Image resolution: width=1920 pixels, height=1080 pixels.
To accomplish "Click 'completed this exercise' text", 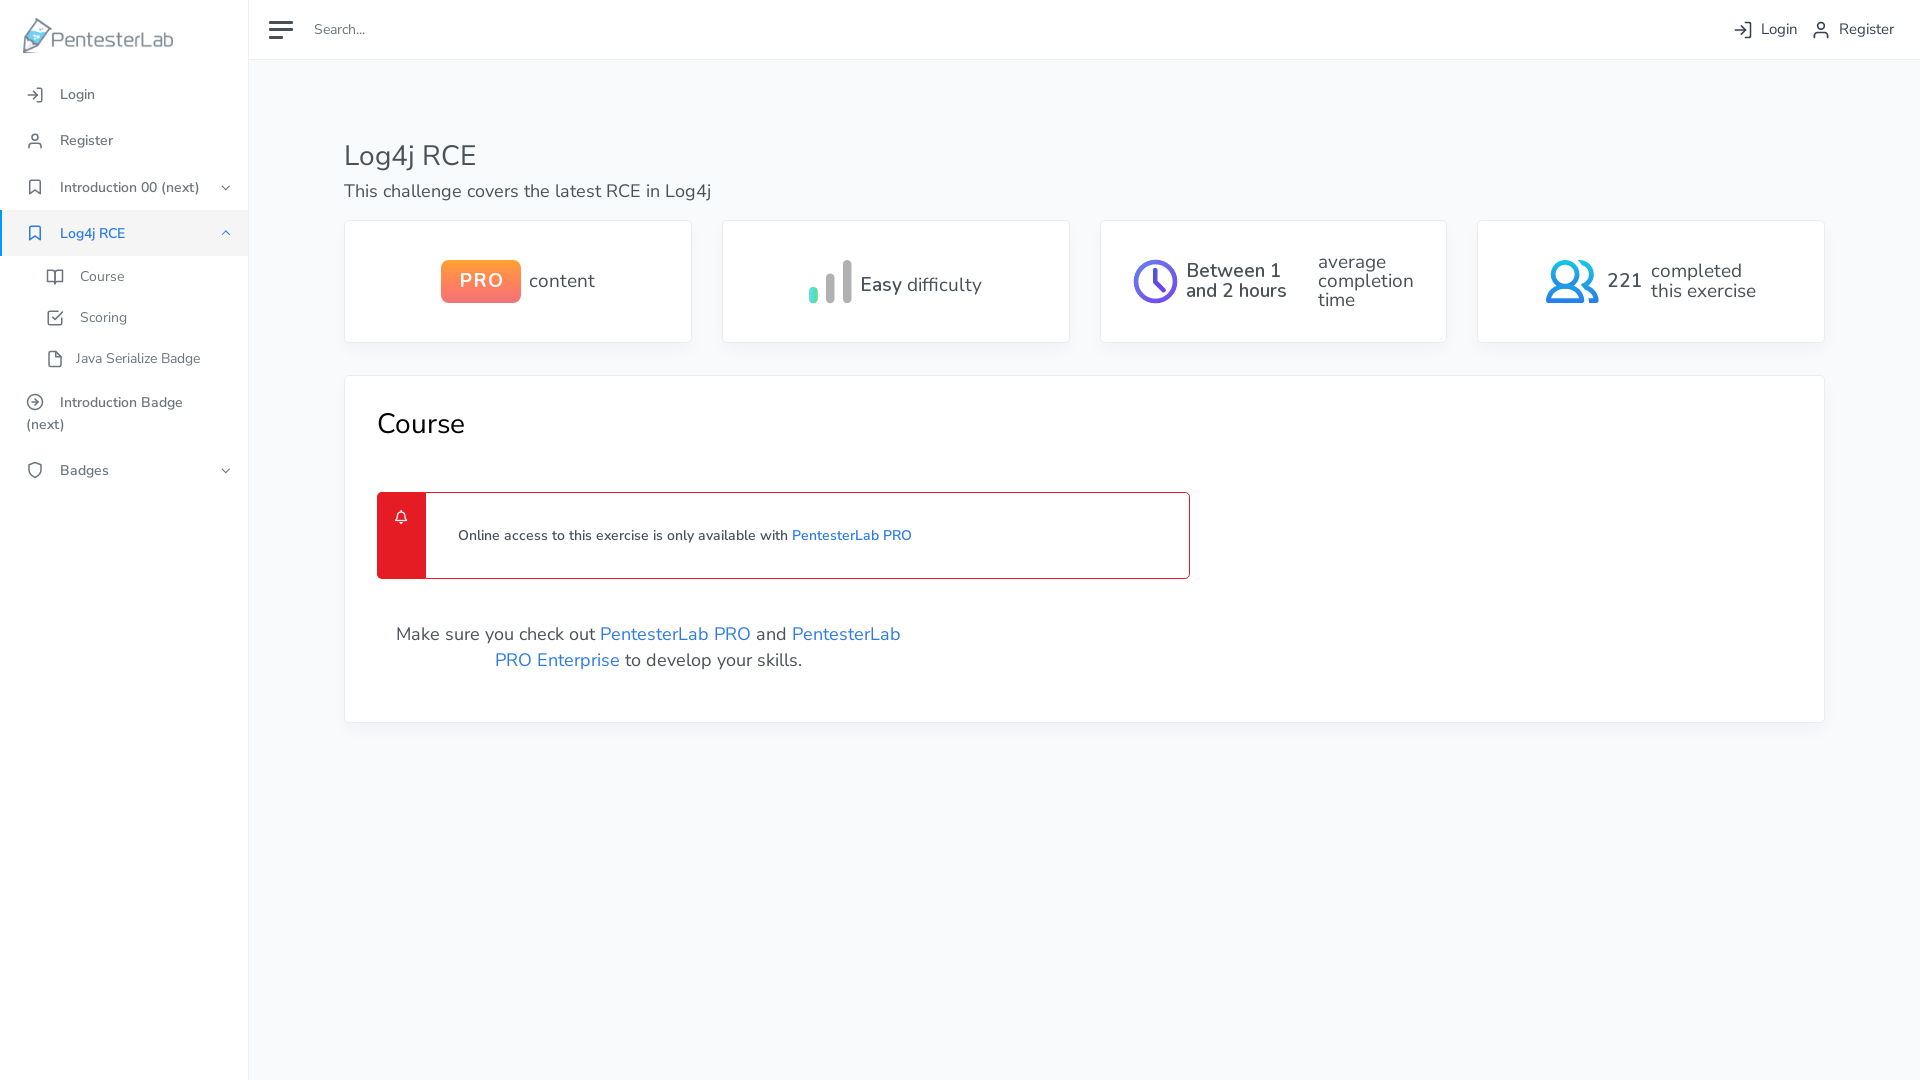I will click(1703, 281).
